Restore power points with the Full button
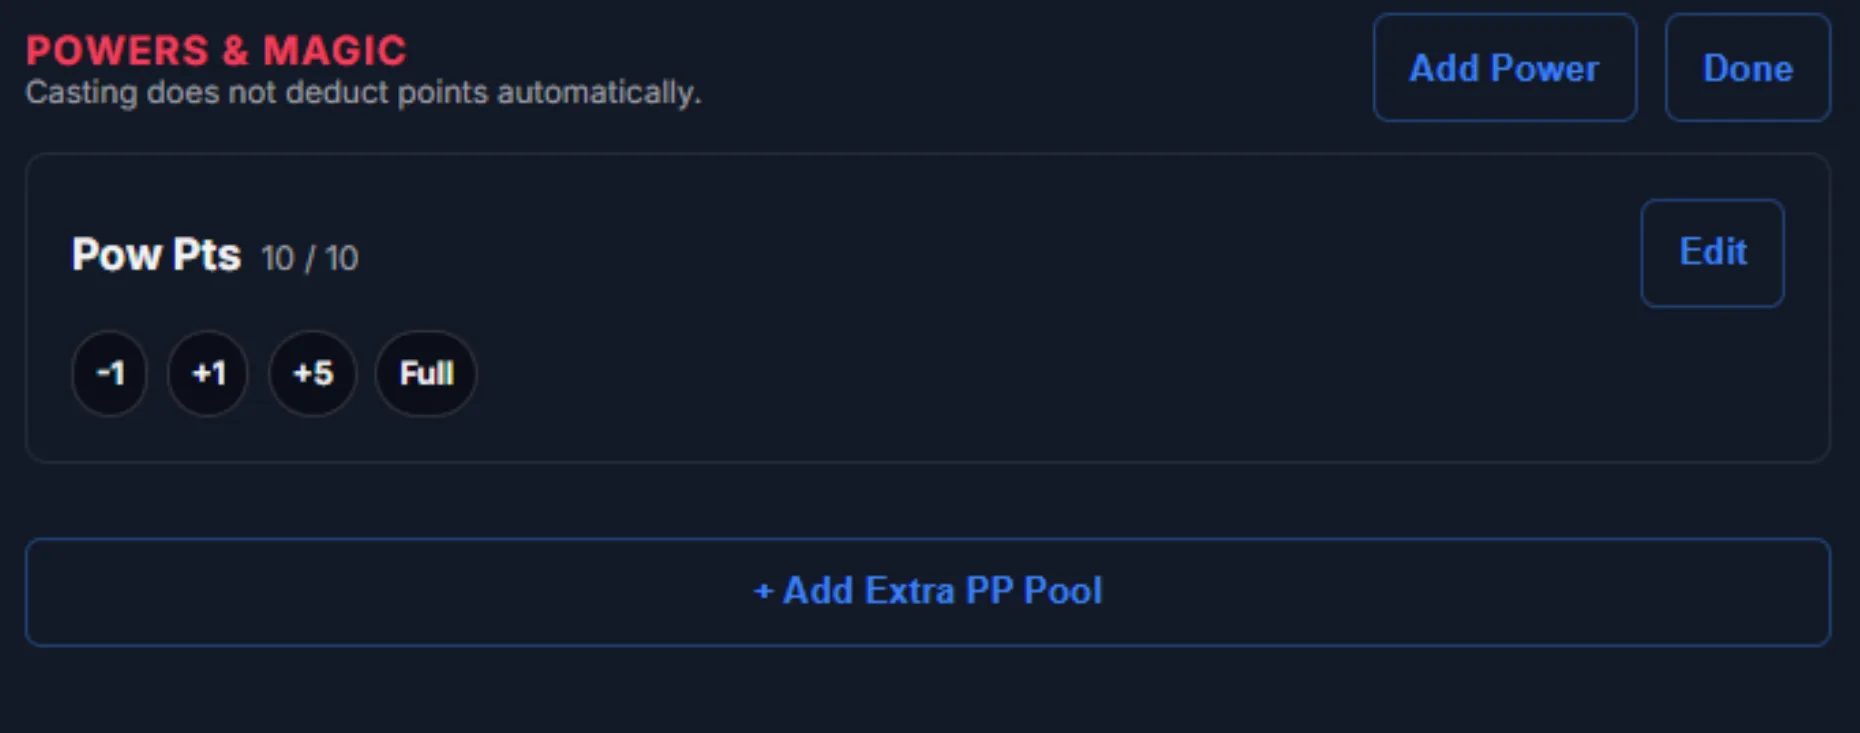The height and width of the screenshot is (733, 1860). coord(427,374)
